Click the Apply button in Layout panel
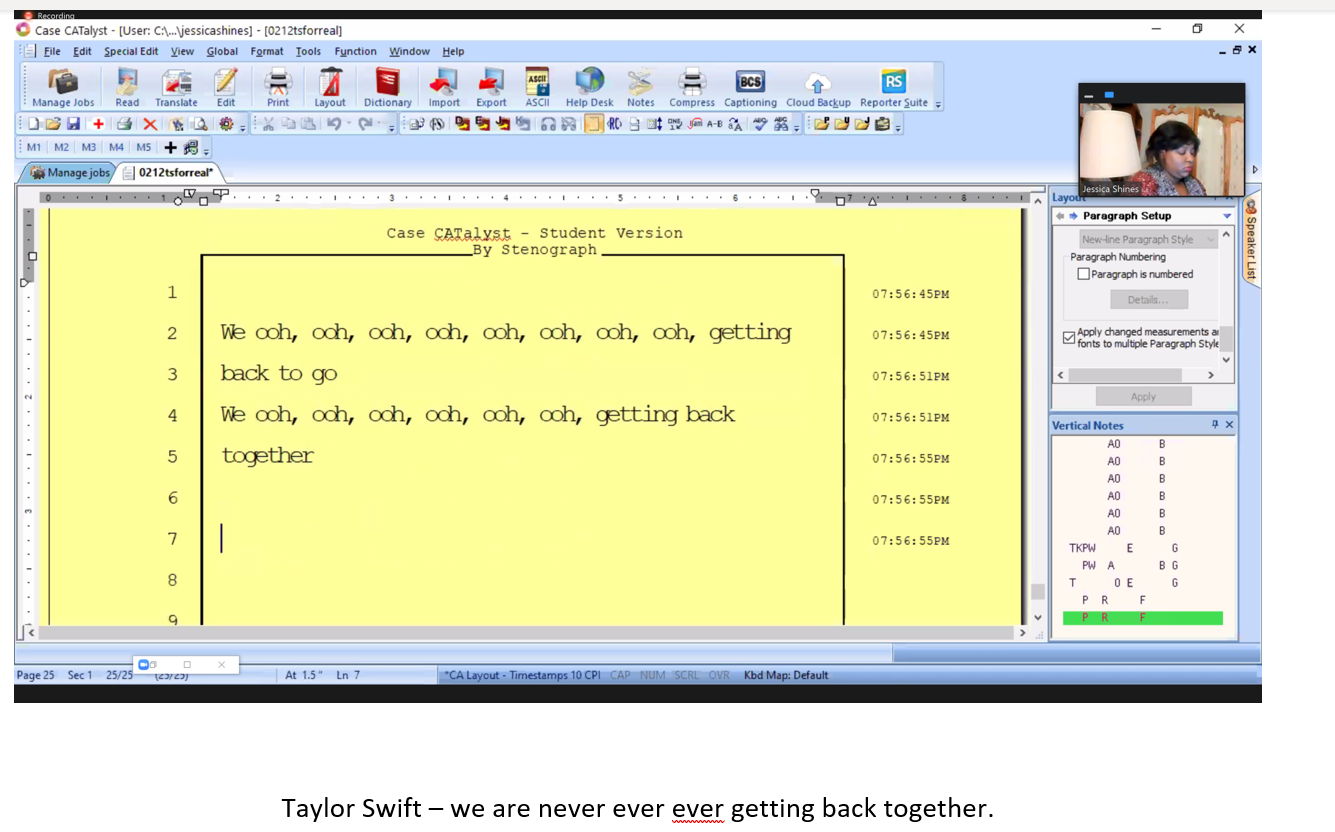The height and width of the screenshot is (832, 1335). tap(1143, 397)
